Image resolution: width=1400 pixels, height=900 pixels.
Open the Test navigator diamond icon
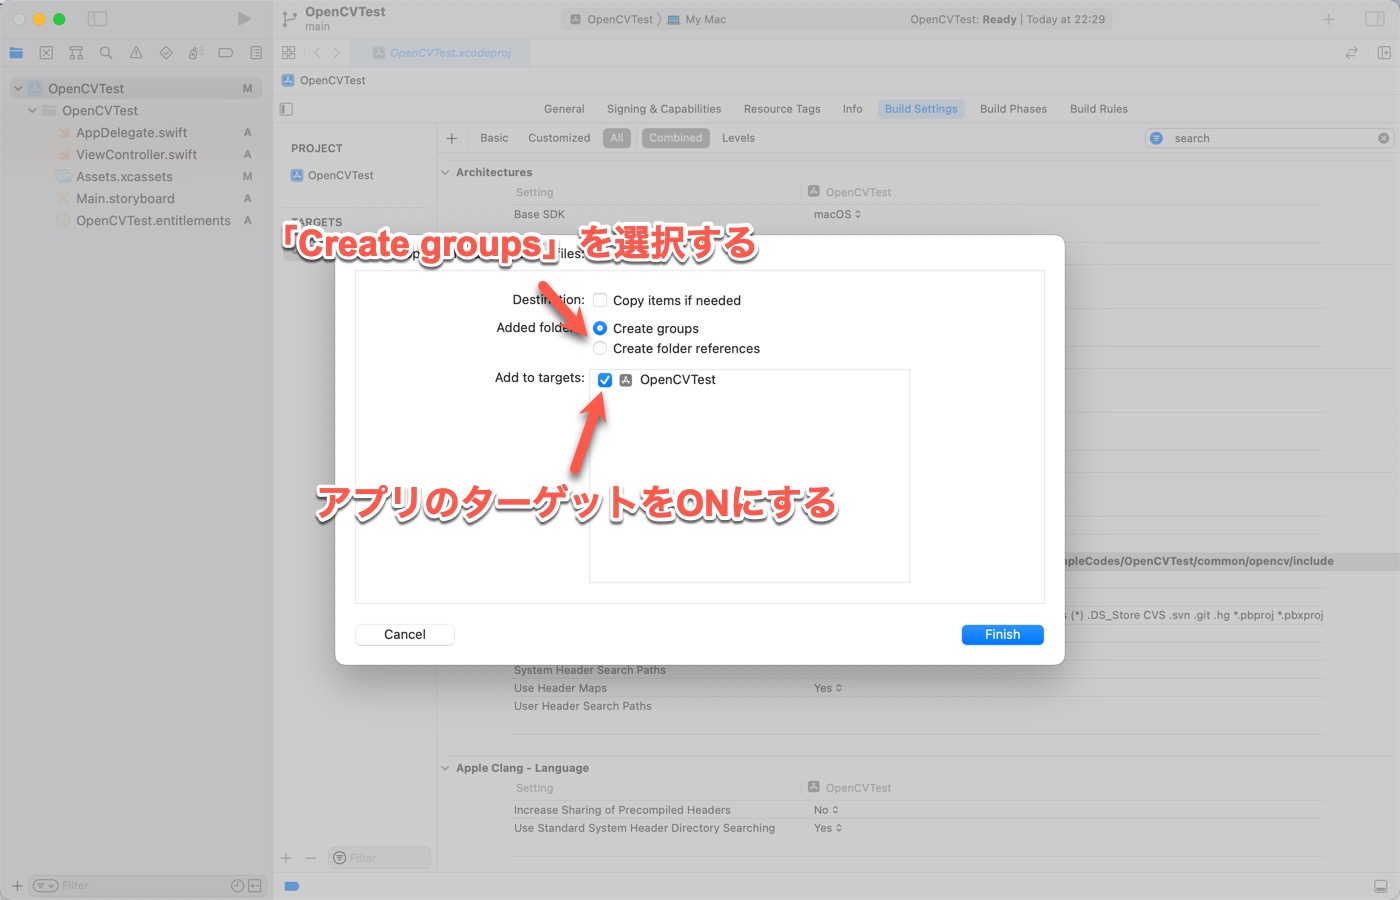tap(166, 53)
